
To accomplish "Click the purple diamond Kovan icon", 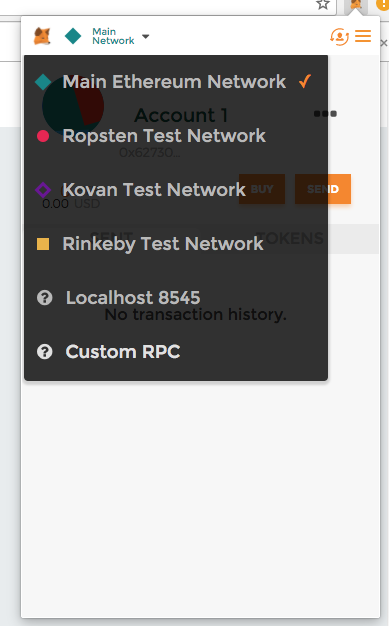I will pos(43,190).
